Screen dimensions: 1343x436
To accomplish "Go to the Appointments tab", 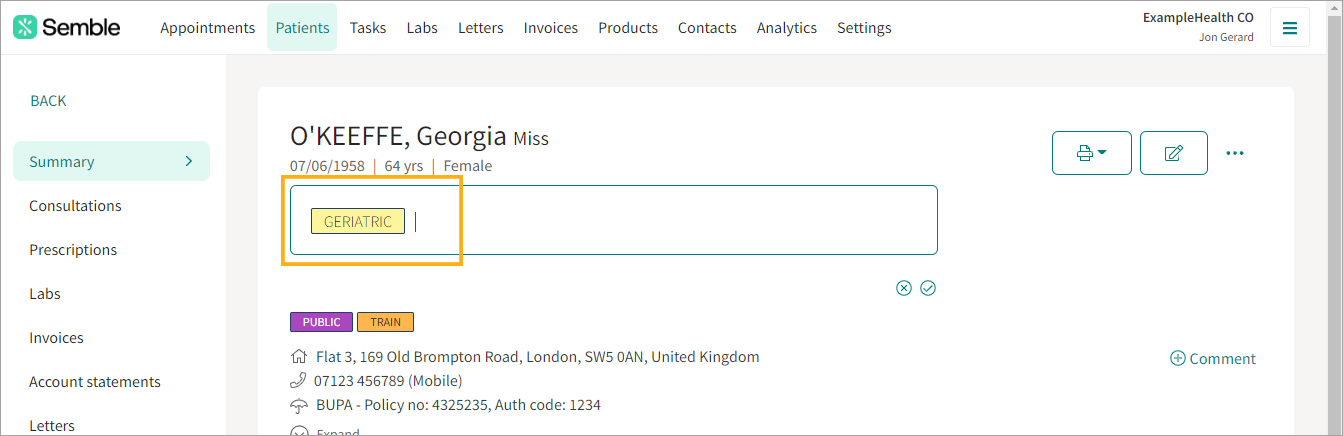I will (208, 28).
